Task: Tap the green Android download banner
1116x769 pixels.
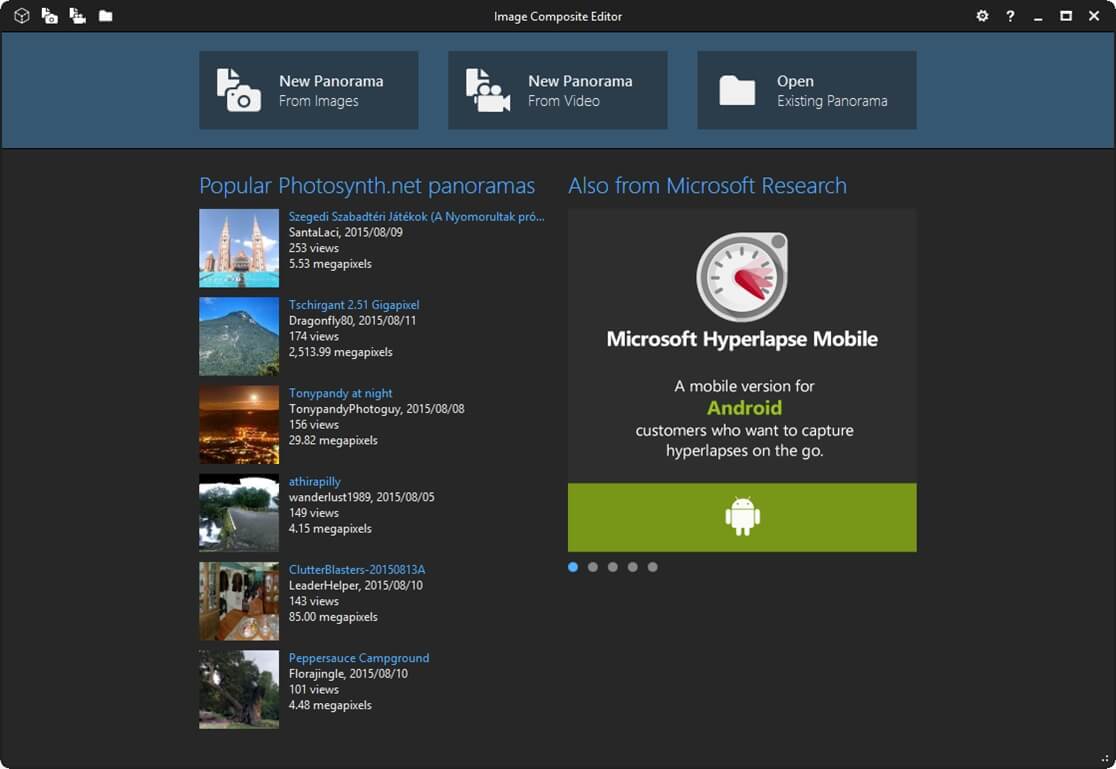Action: coord(742,517)
